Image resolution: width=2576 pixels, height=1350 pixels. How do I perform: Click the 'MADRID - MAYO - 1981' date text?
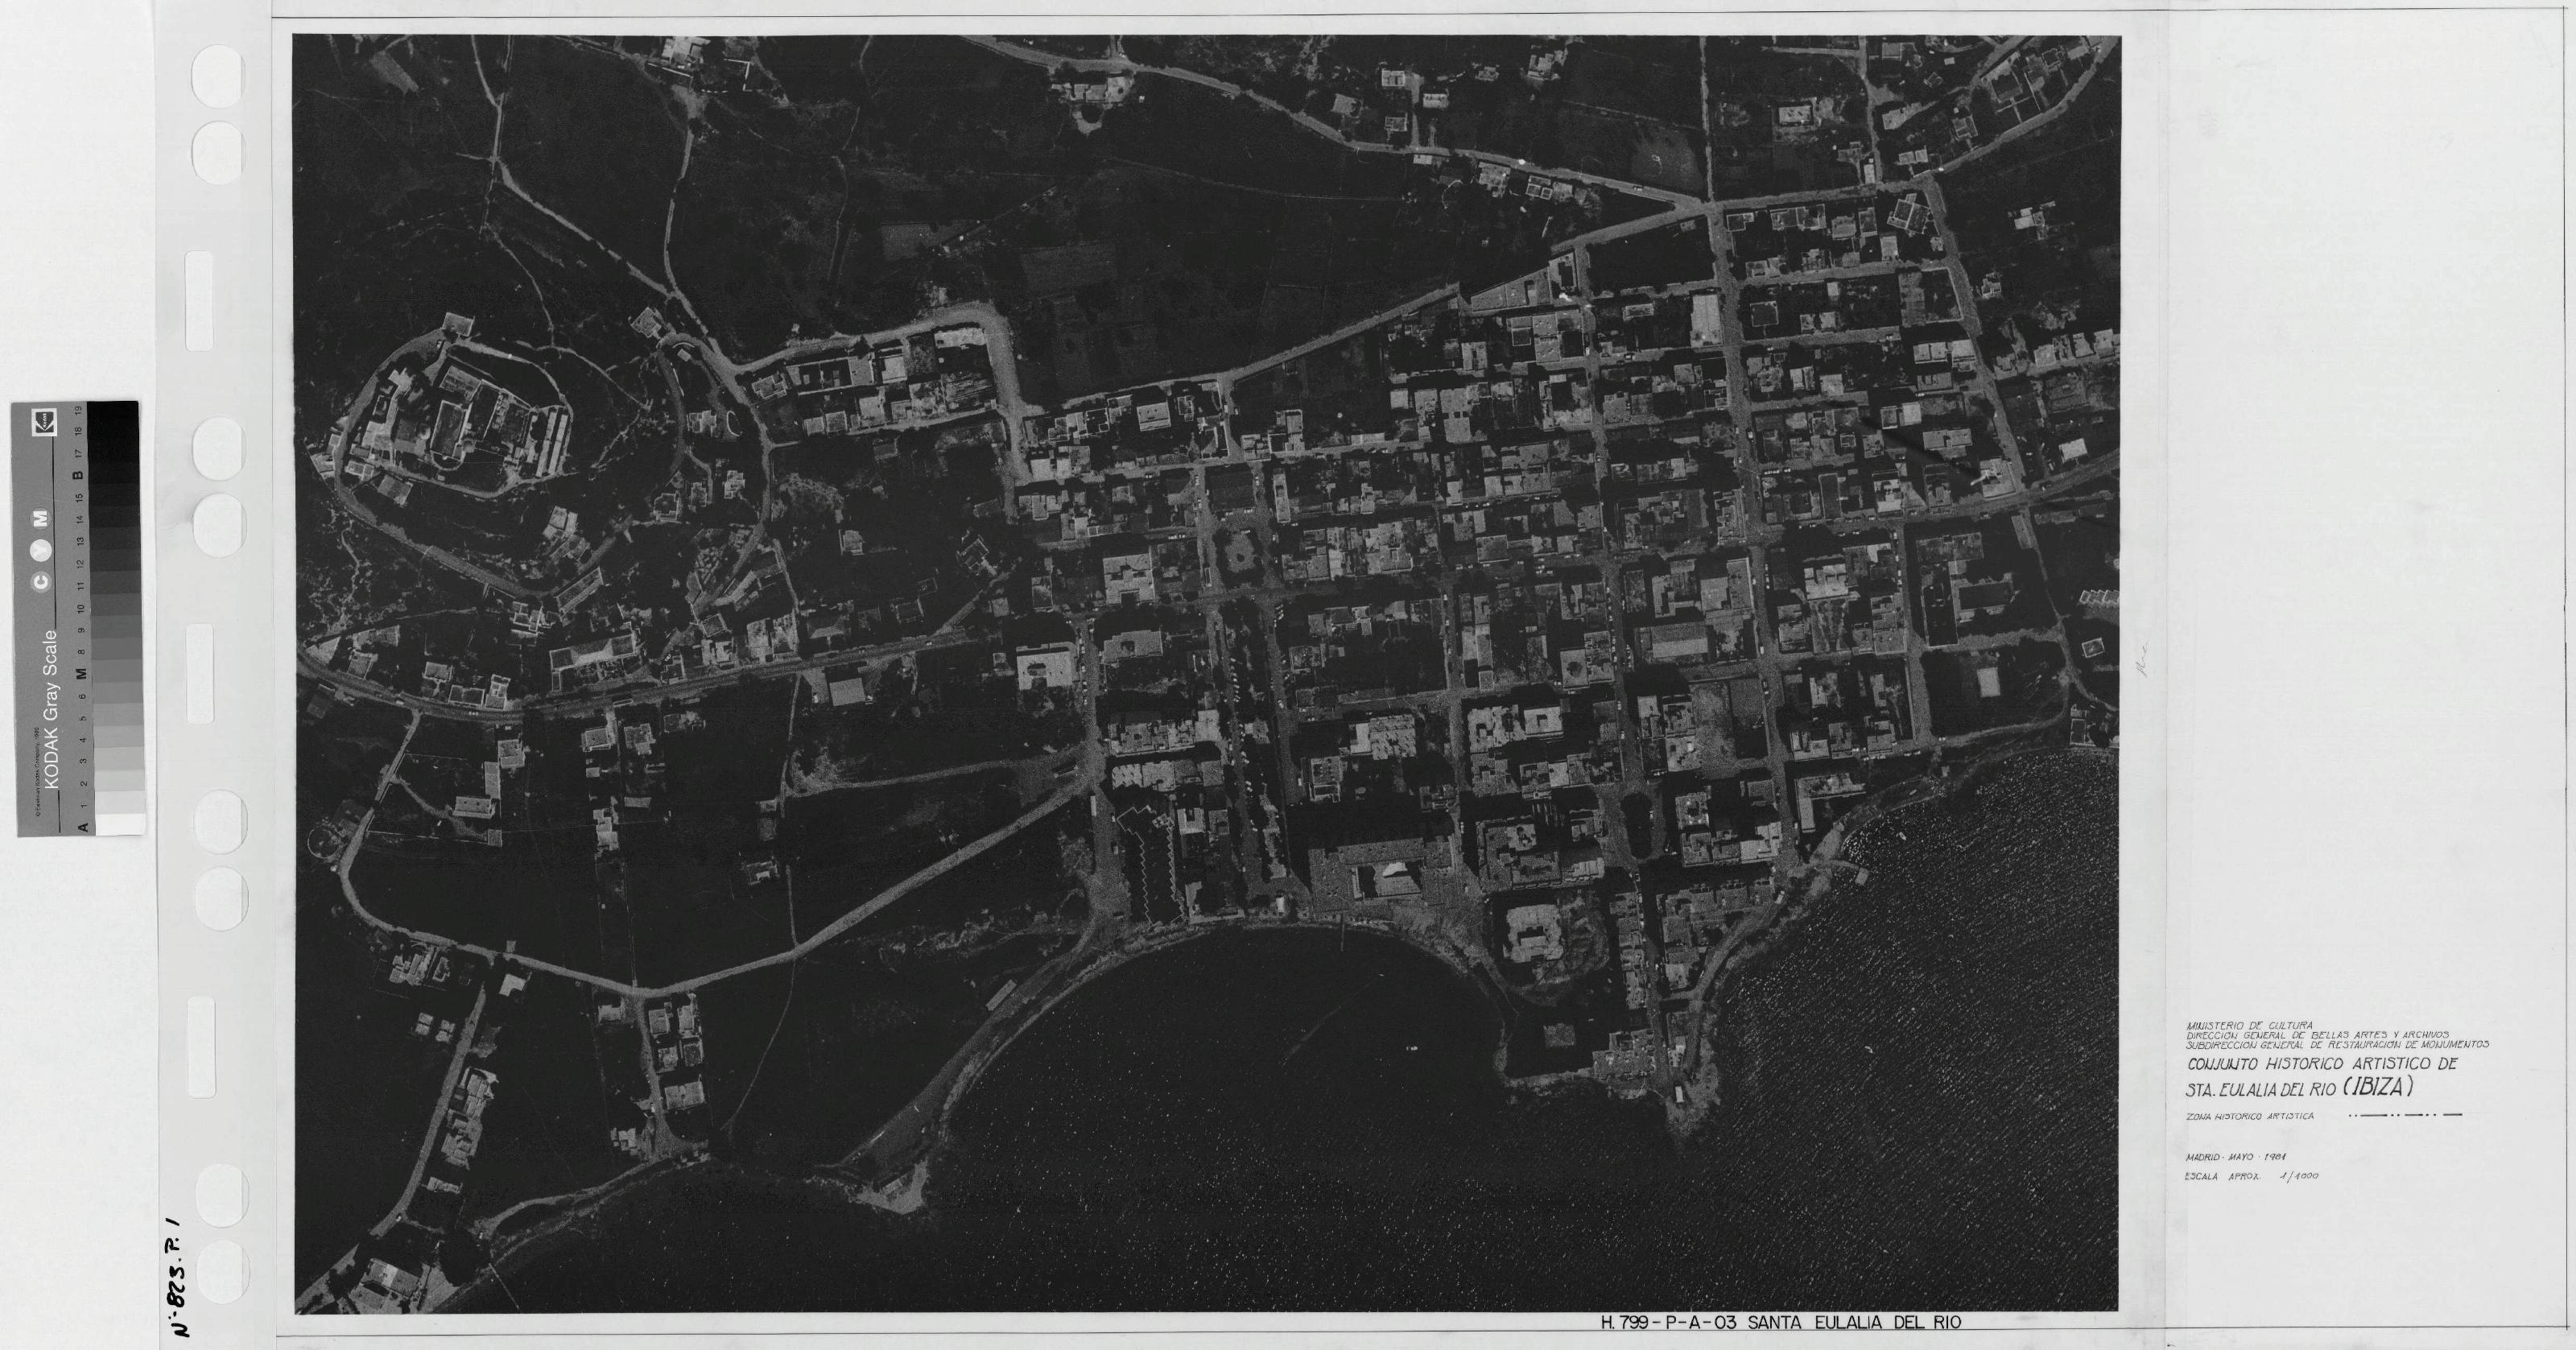pyautogui.click(x=2237, y=1157)
